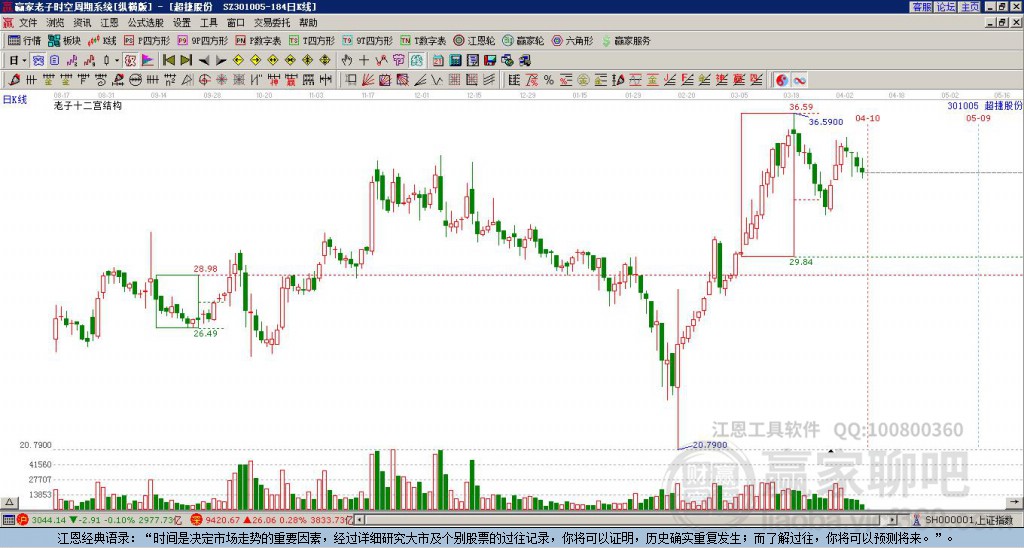The image size is (1024, 548).
Task: Select the Gann fan lines tool
Action: [368, 80]
